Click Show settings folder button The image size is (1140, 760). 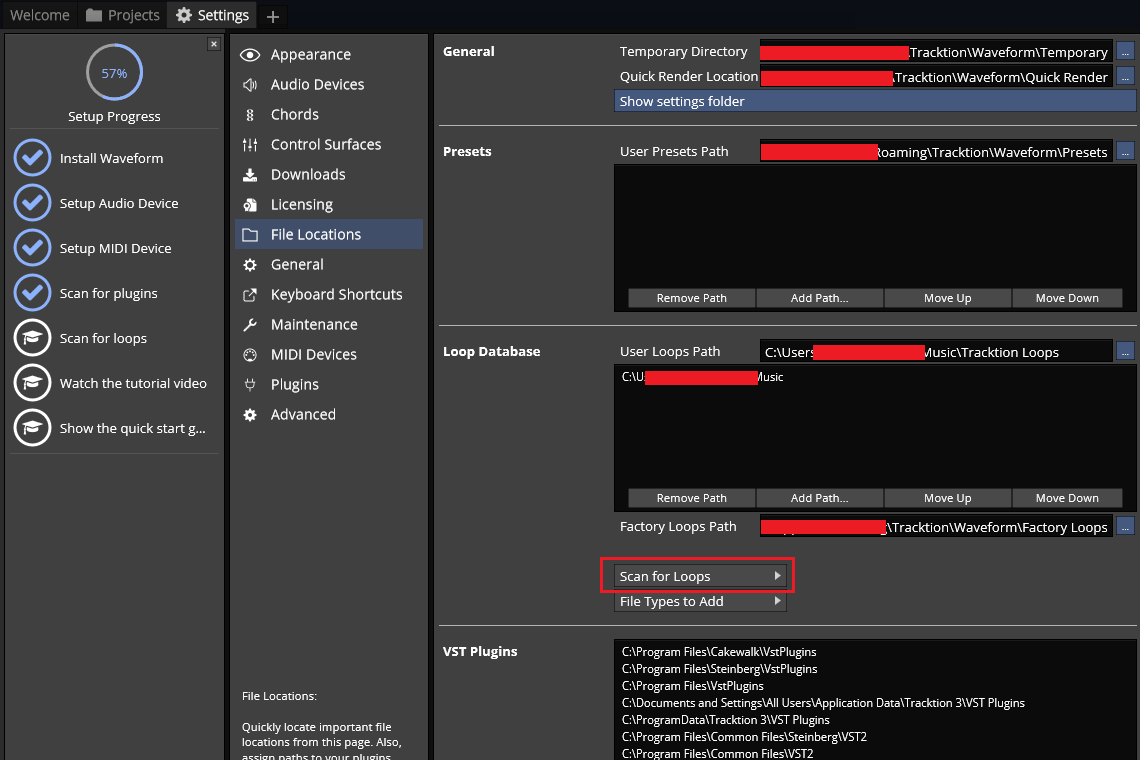[874, 101]
